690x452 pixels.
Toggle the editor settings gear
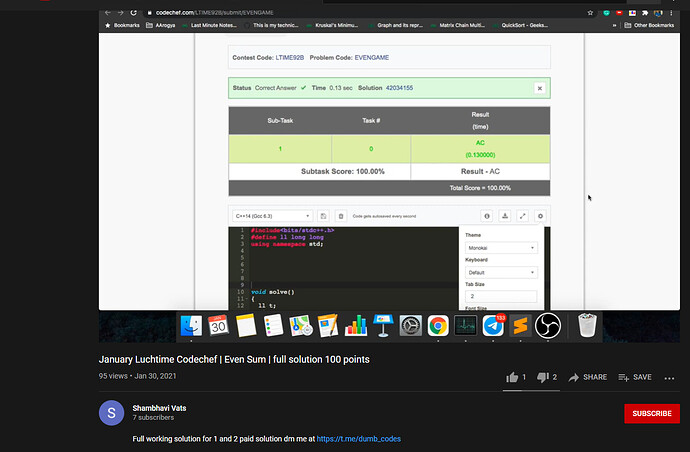point(540,216)
